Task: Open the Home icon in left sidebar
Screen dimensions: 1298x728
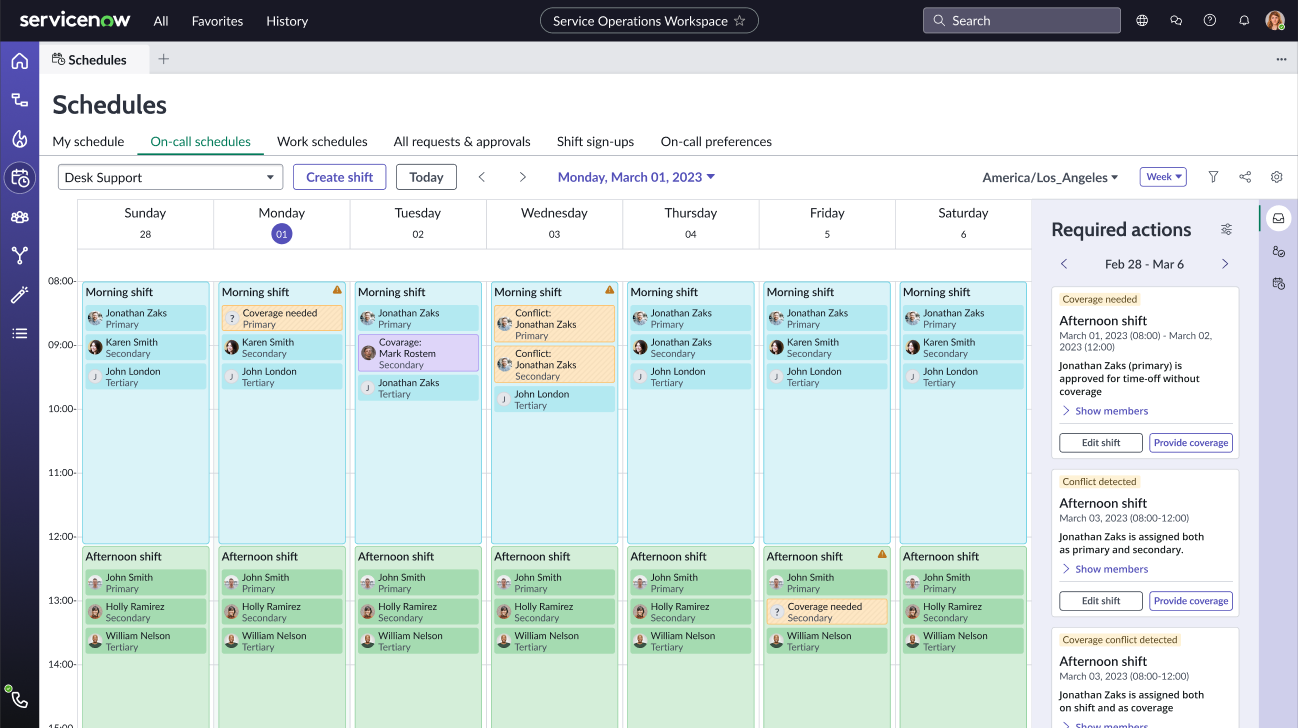Action: point(19,61)
